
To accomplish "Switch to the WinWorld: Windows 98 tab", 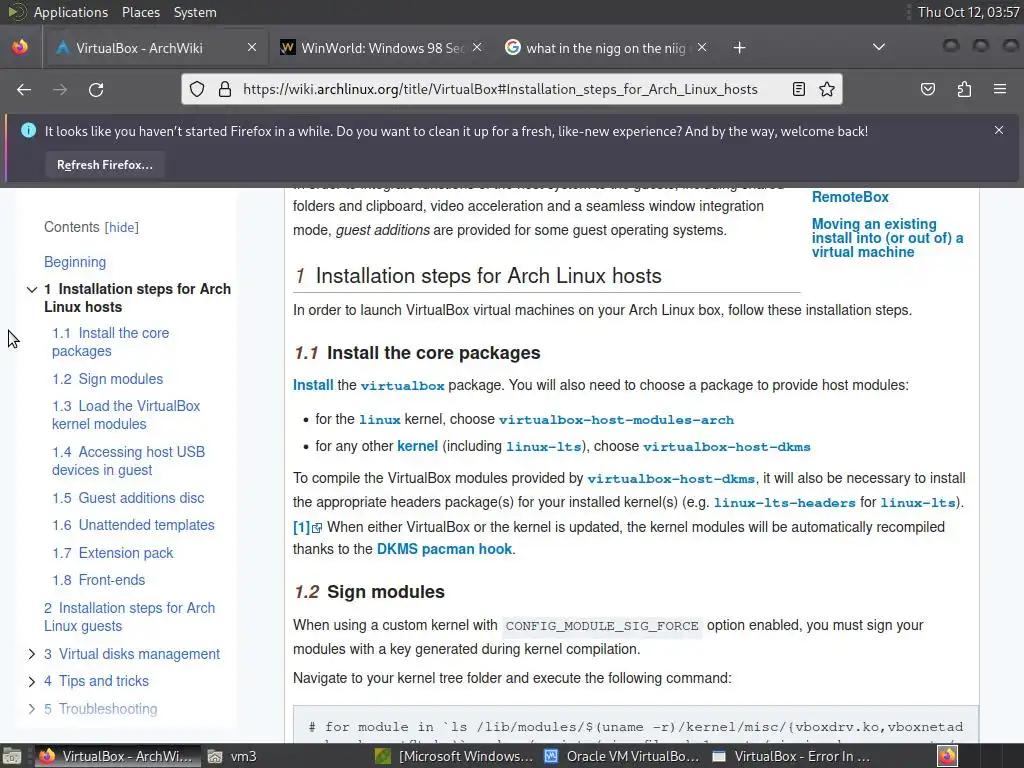I will [x=381, y=48].
